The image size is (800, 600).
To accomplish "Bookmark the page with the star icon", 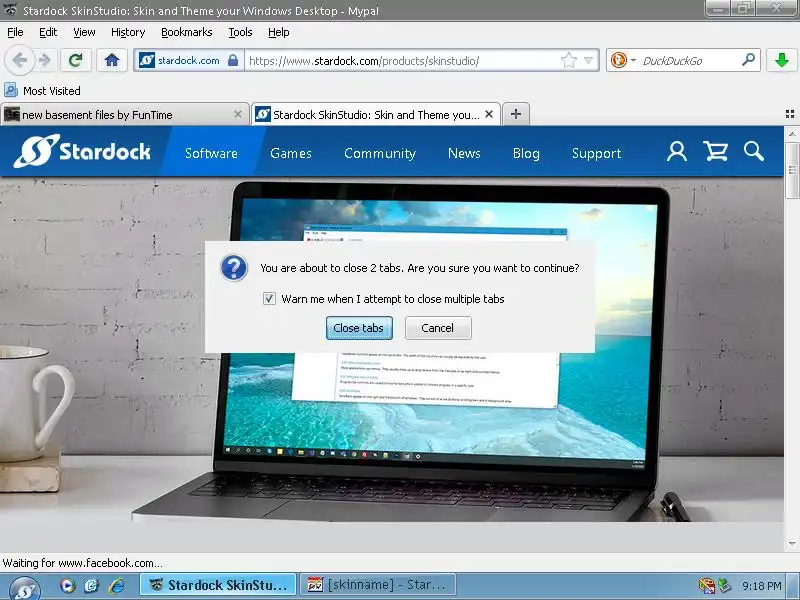I will (569, 61).
